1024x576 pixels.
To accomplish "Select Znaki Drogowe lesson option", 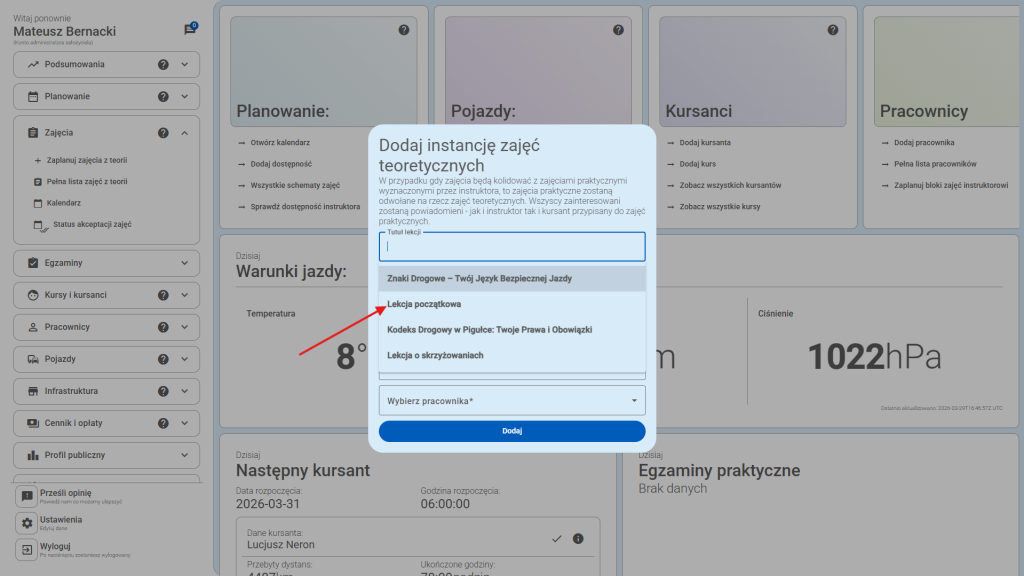I will pos(479,278).
